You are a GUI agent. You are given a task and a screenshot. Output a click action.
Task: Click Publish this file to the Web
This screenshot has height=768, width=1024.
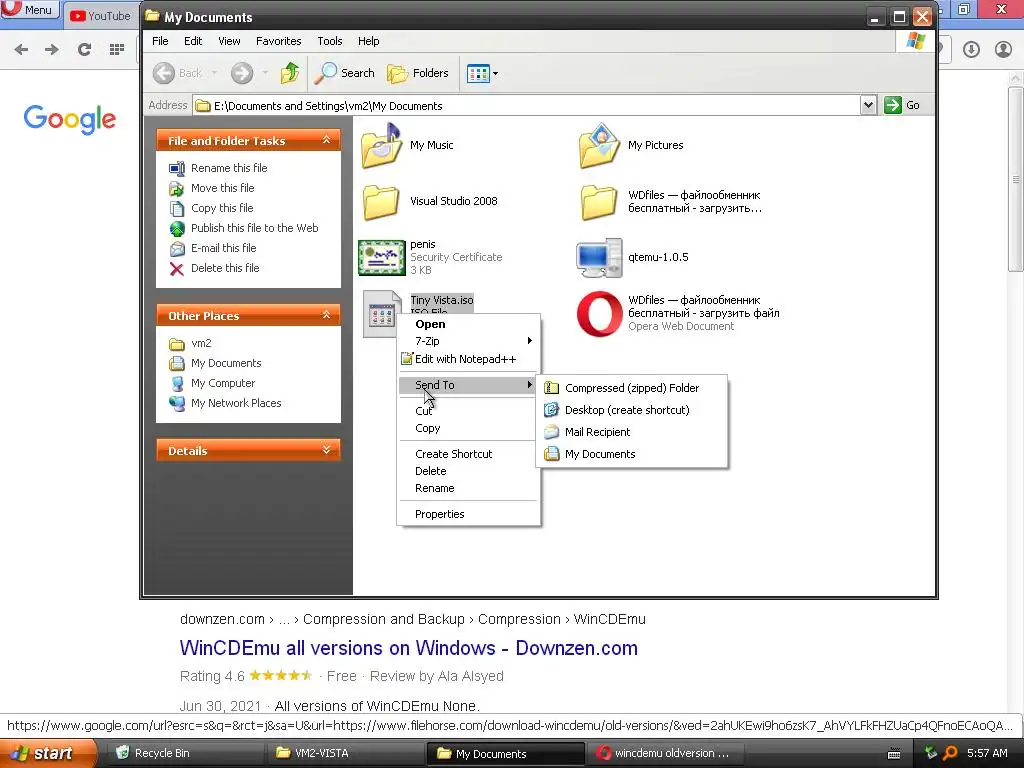(x=254, y=228)
